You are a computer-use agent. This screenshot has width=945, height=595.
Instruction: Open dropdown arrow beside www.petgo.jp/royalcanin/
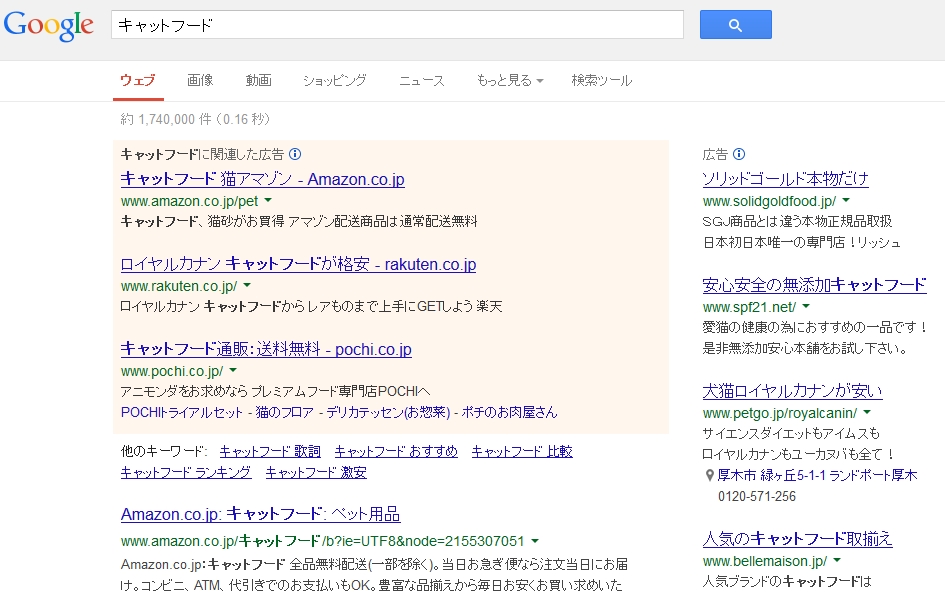pos(867,412)
